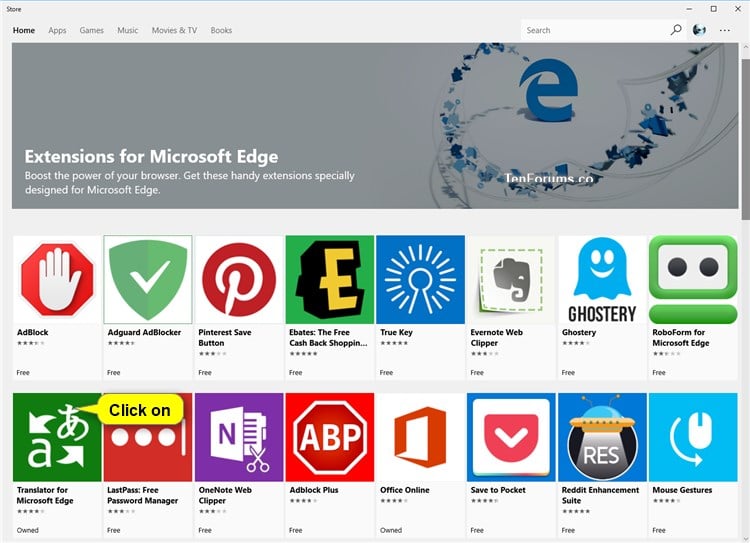The height and width of the screenshot is (543, 750).
Task: Click the Adblock Plus title text
Action: click(314, 490)
